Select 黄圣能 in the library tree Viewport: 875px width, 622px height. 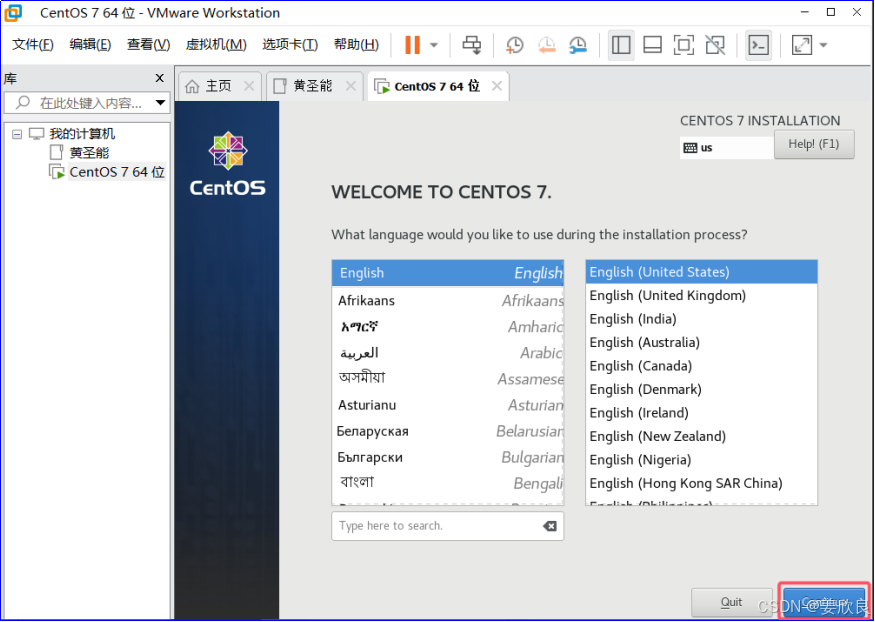coord(89,152)
